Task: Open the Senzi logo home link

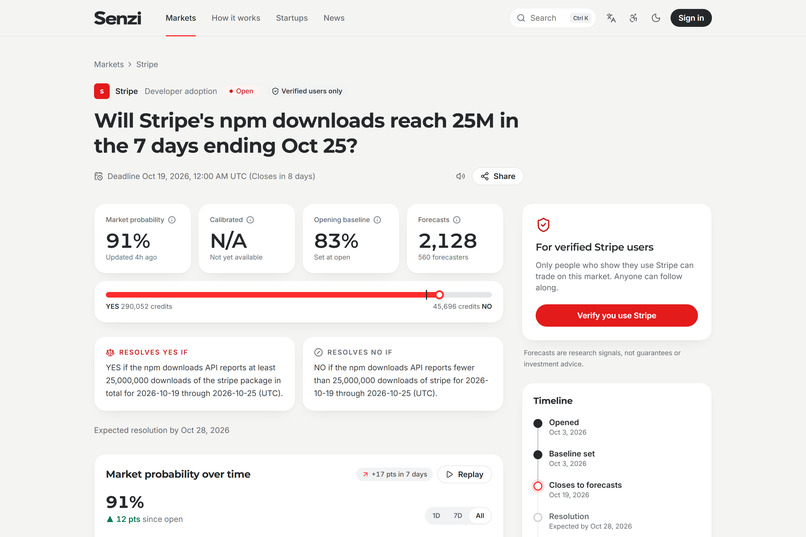Action: pos(117,18)
